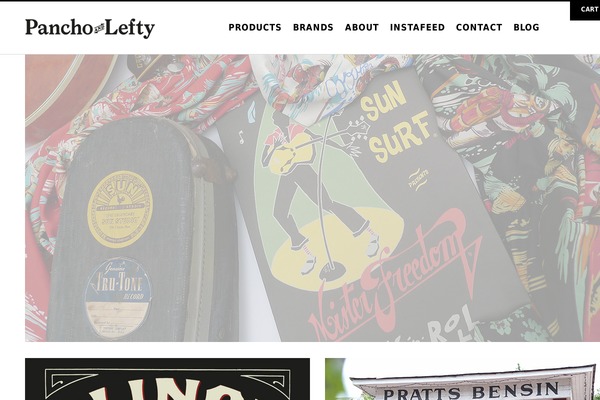Click the Tru-Tone Record label in banner
Viewport: 600px width, 400px height.
coord(119,297)
